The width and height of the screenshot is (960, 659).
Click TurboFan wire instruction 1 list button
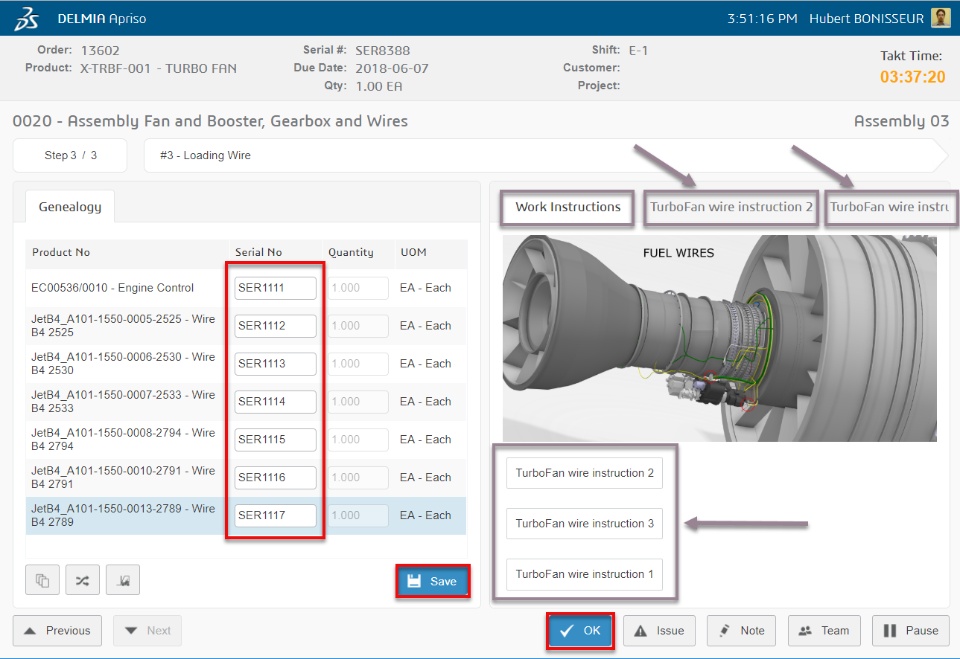click(585, 574)
